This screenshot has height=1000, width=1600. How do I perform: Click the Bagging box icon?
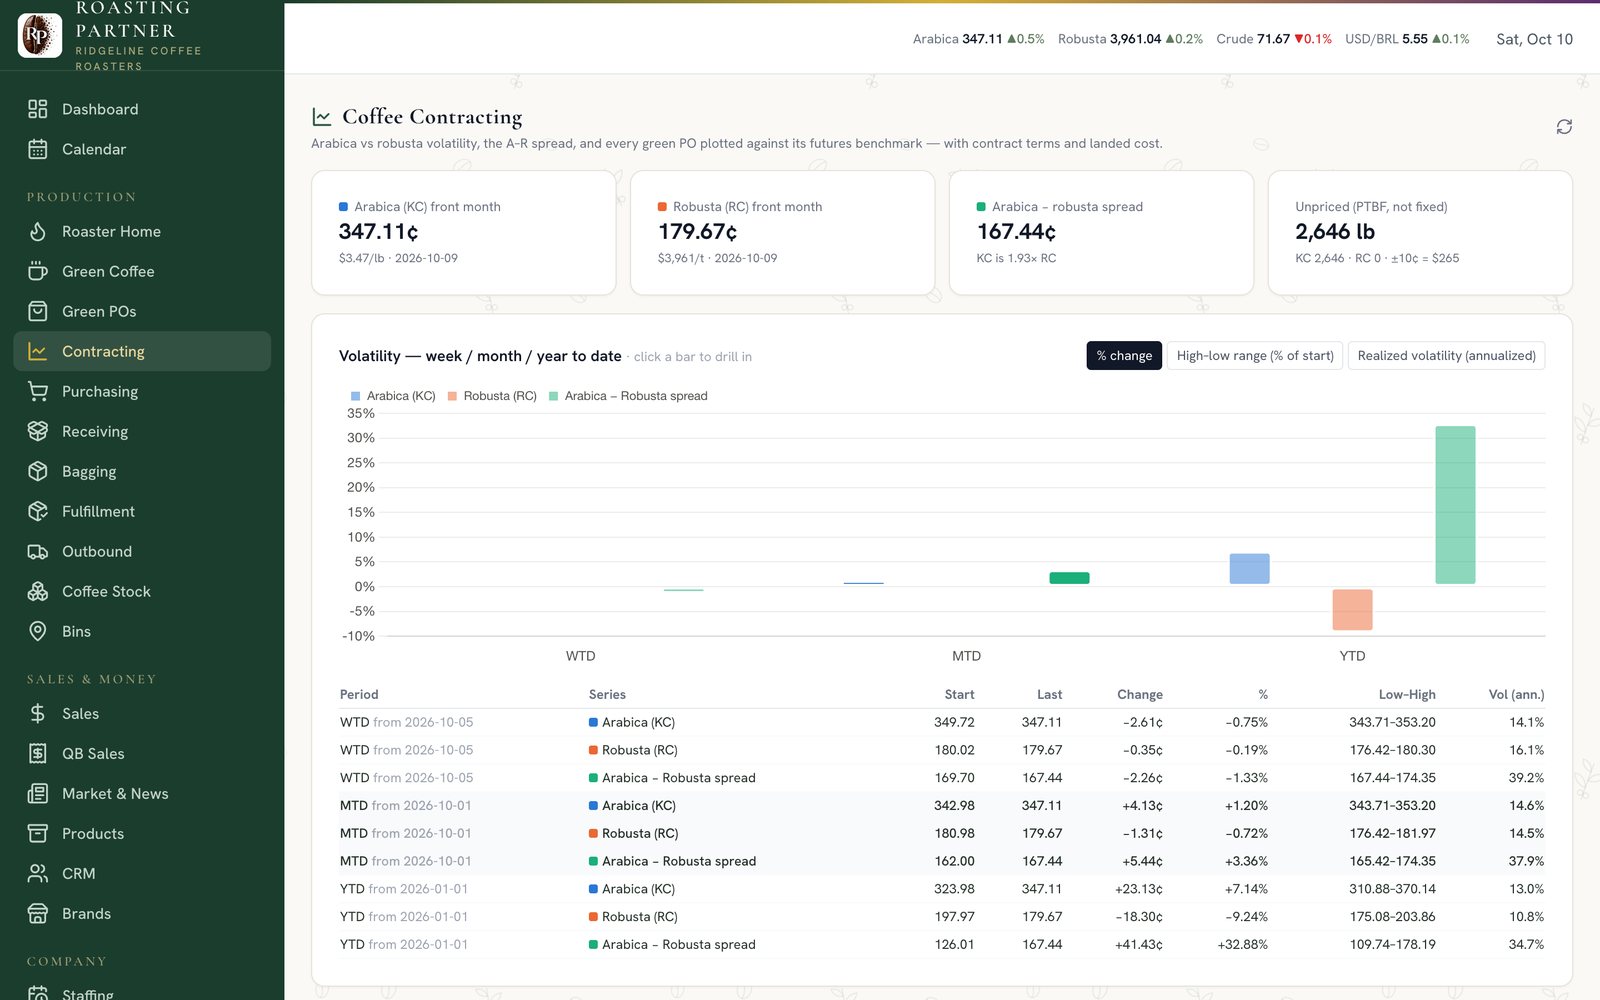38,471
